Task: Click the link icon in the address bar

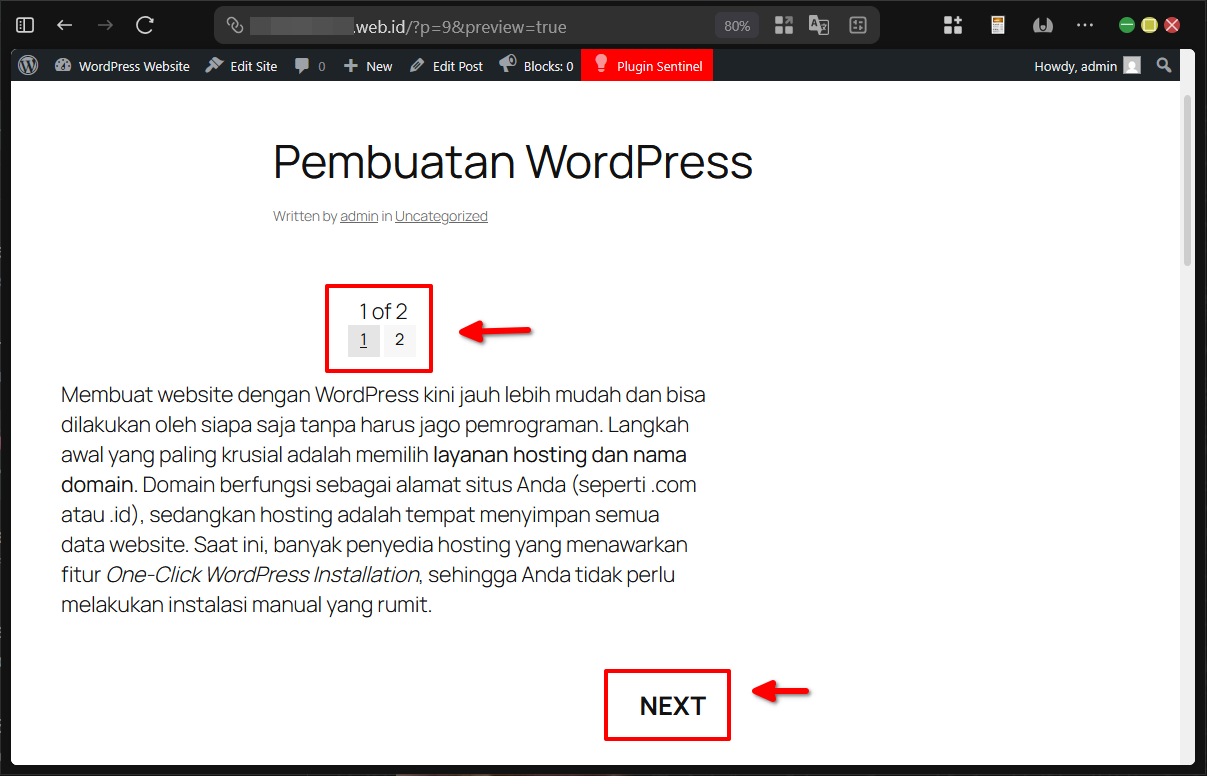Action: click(x=234, y=25)
